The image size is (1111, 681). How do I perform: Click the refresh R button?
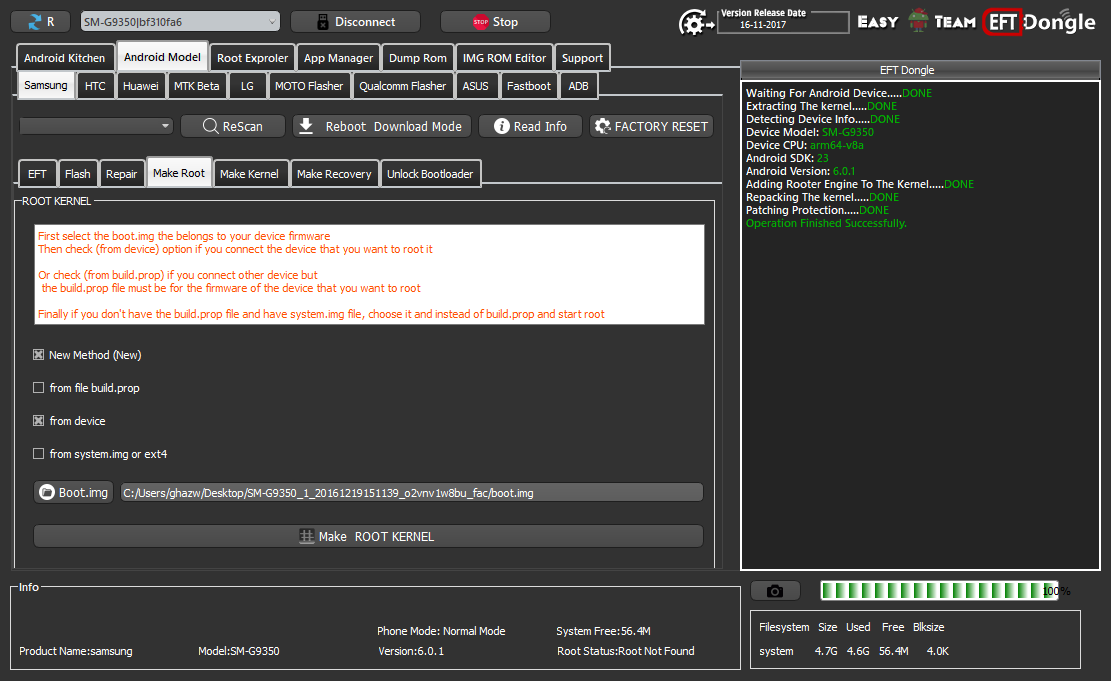point(40,22)
